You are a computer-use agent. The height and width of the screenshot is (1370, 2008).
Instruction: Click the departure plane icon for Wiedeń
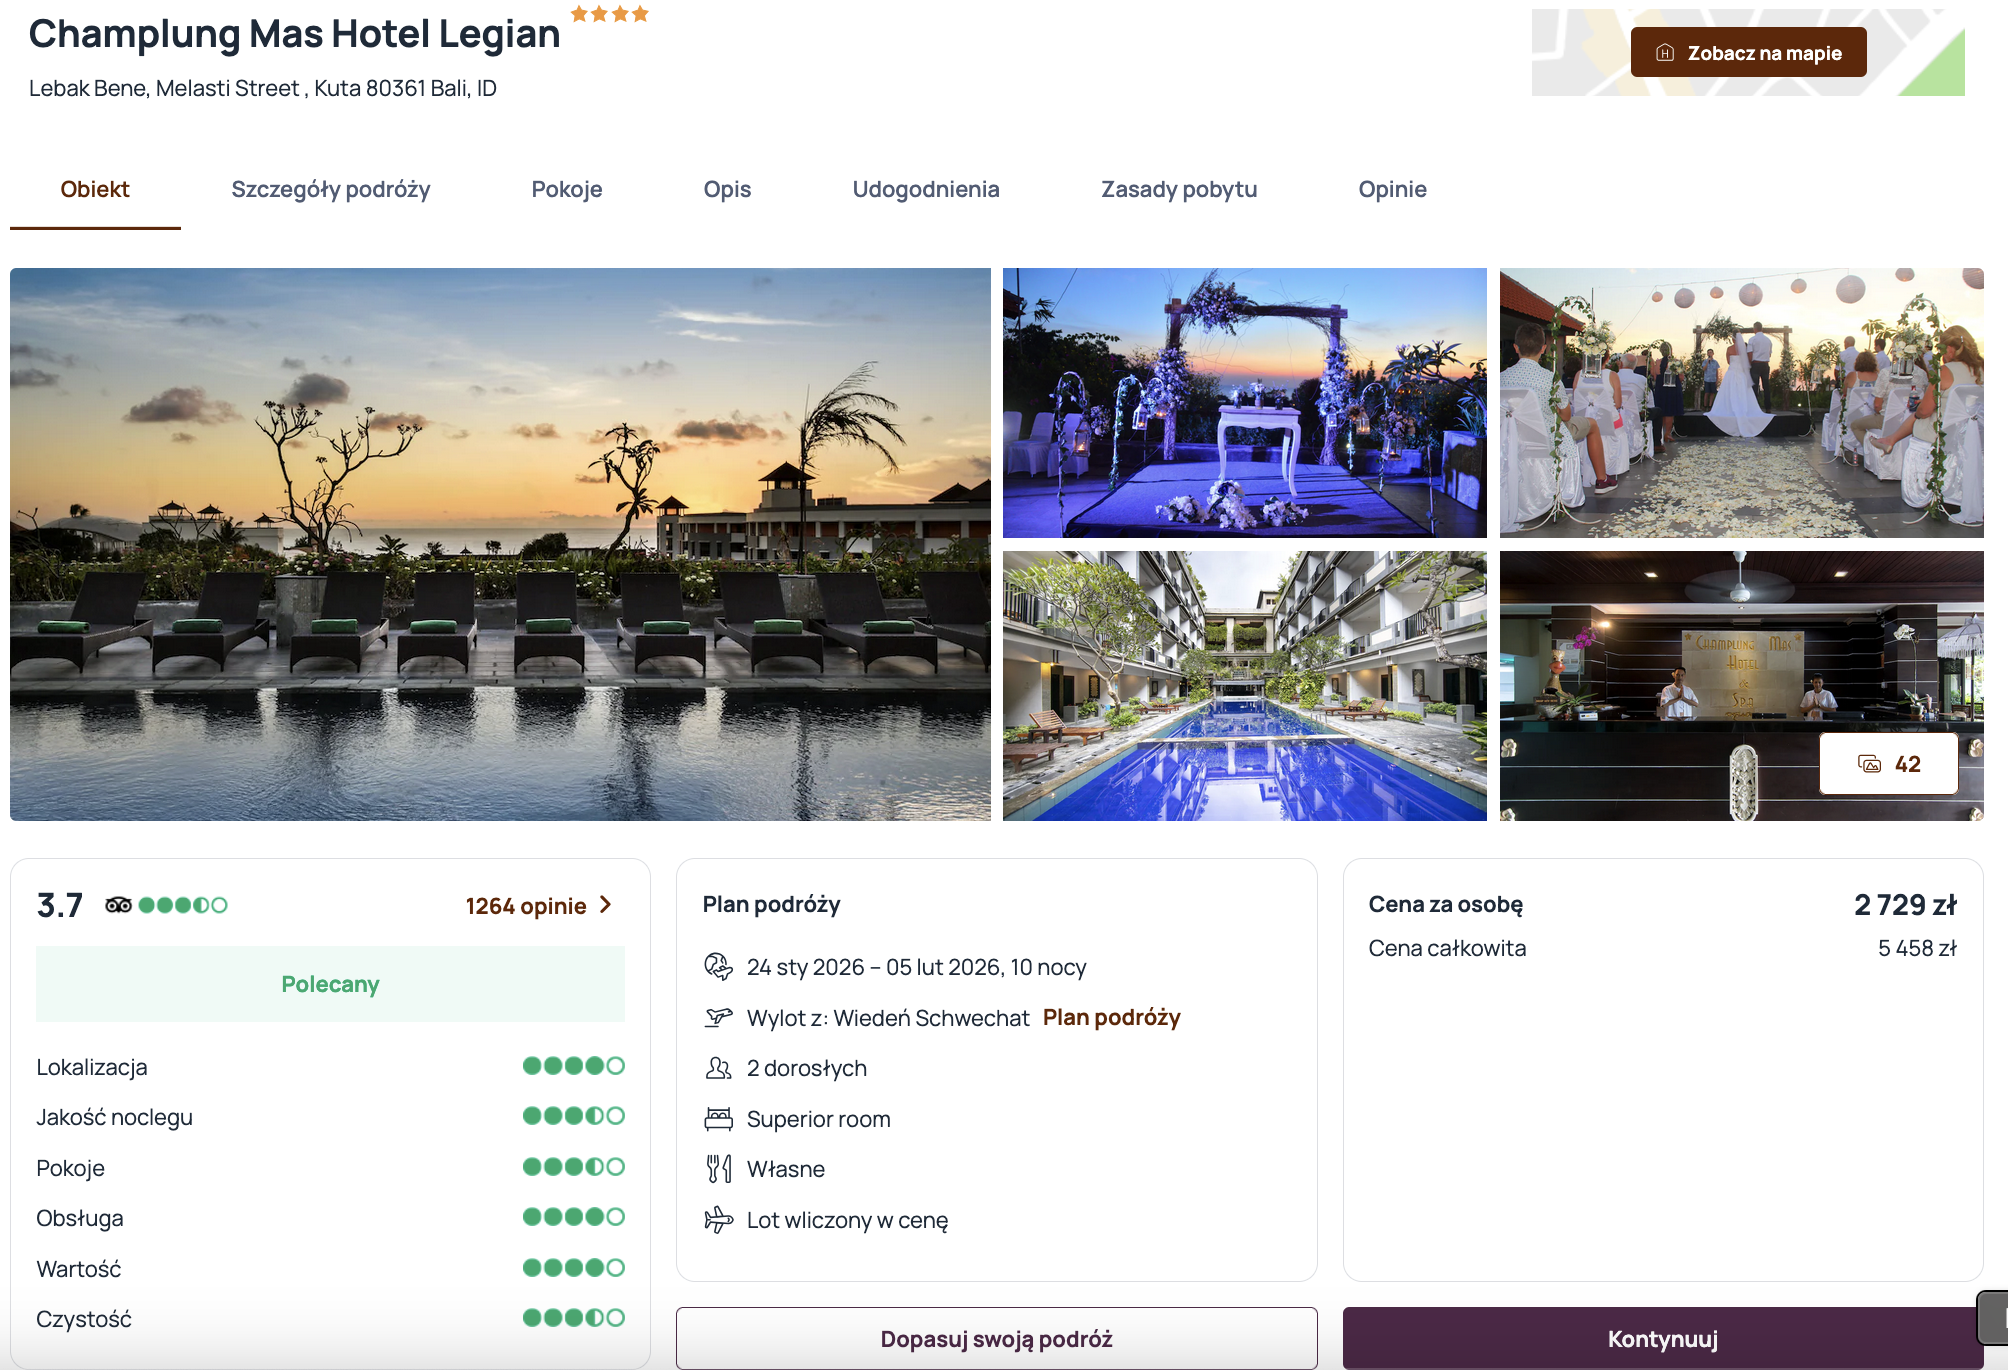(718, 1018)
